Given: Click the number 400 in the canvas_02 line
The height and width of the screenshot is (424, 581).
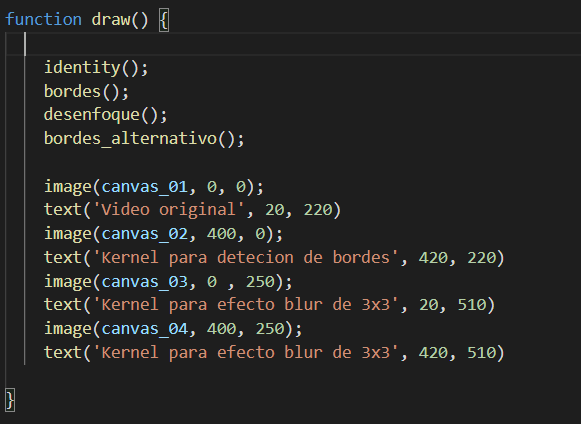Looking at the screenshot, I should [222, 234].
